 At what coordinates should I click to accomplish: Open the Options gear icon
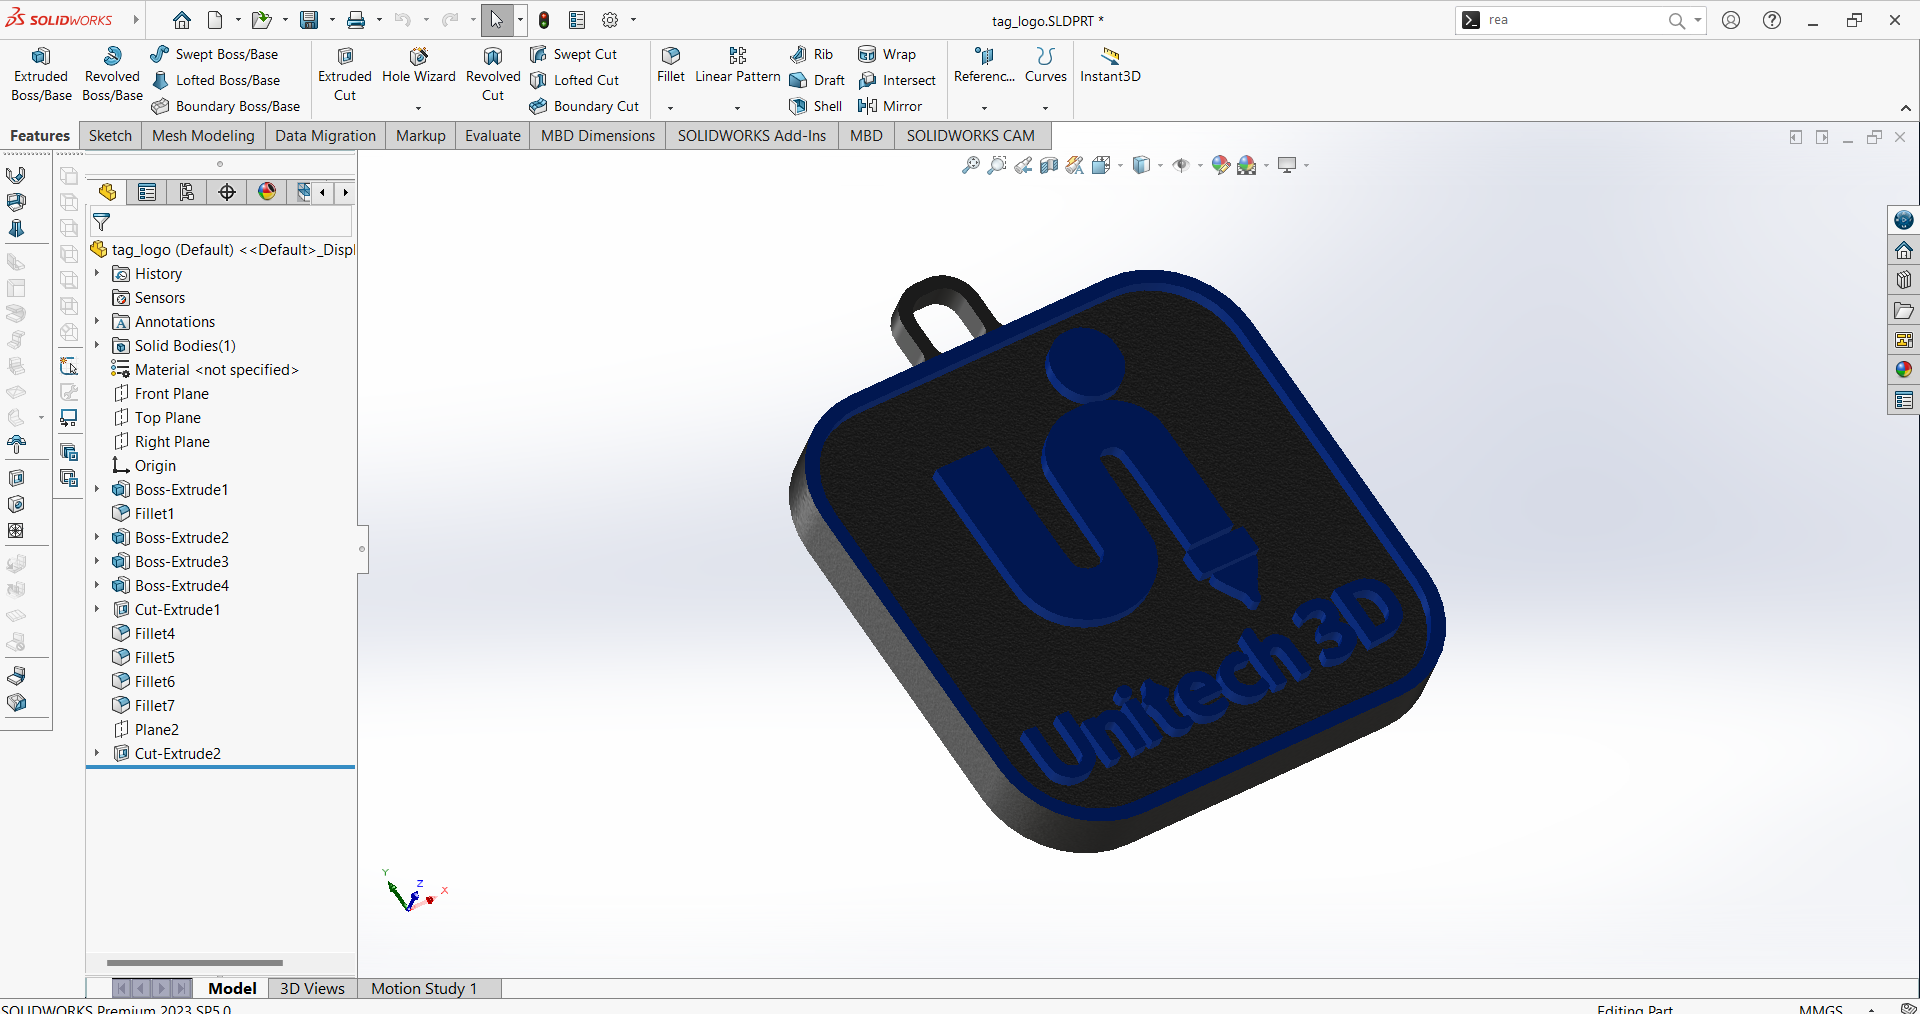(x=610, y=20)
